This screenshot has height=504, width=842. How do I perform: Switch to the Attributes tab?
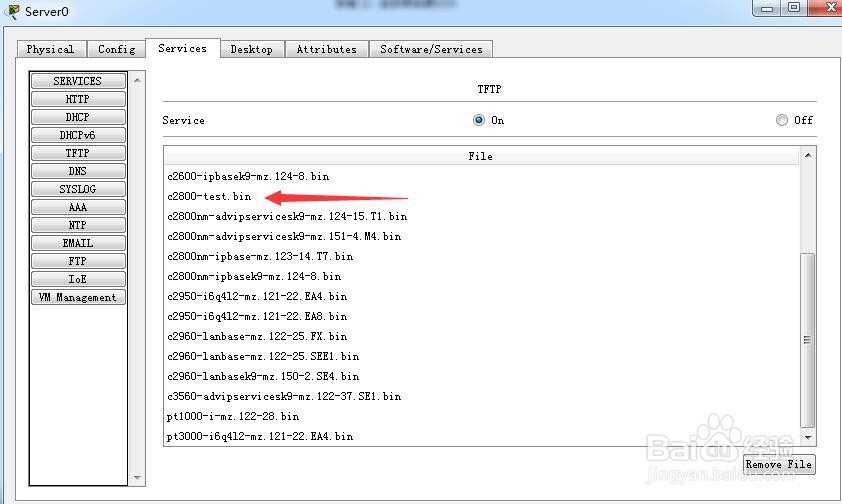(326, 49)
